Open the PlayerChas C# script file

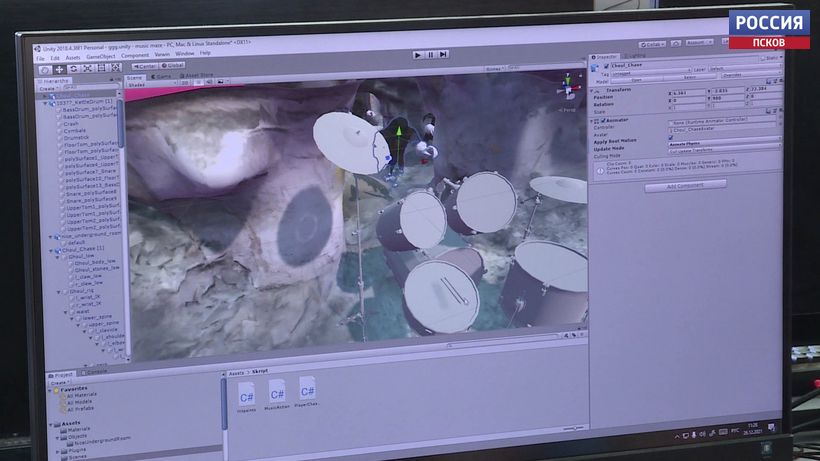[x=307, y=392]
